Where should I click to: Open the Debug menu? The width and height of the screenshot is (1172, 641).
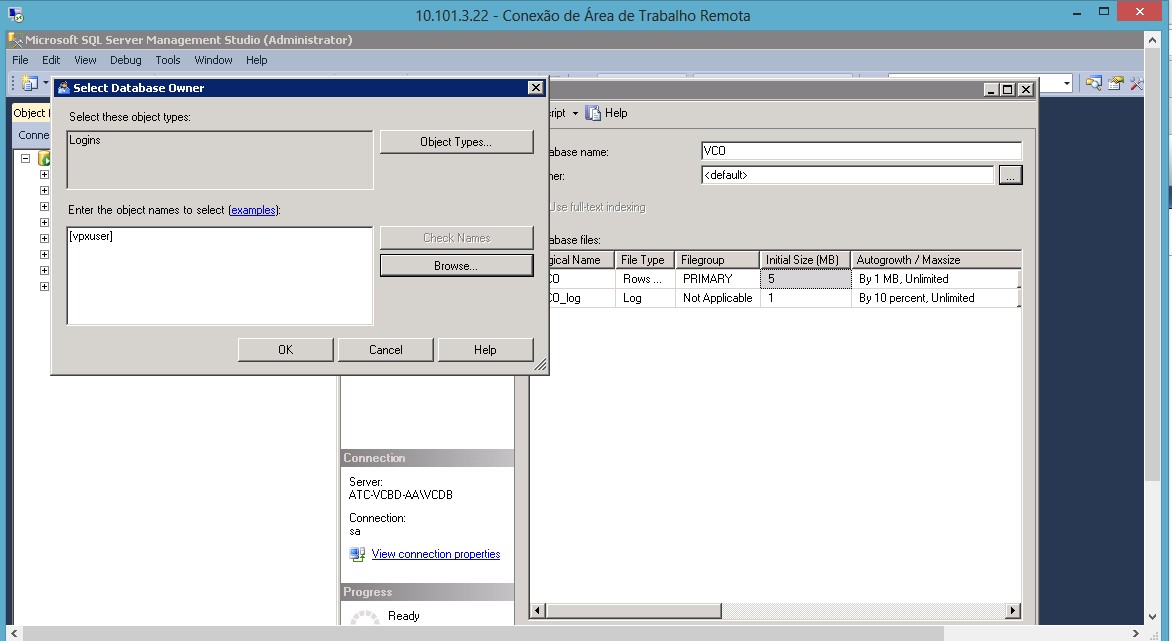[x=126, y=60]
